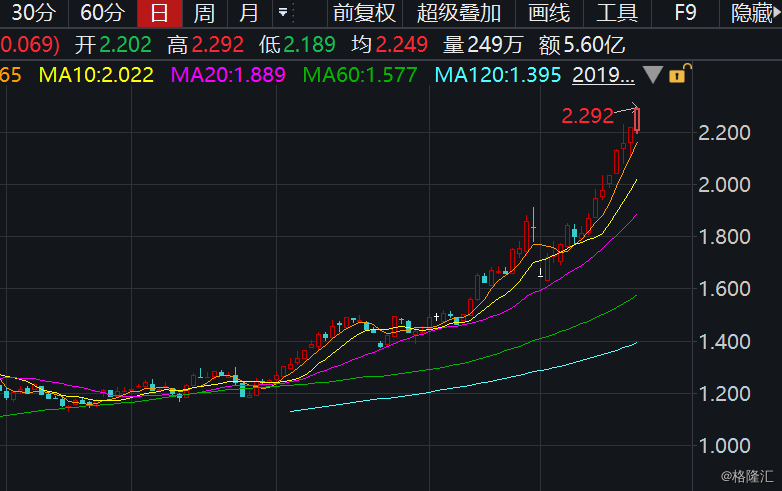Click the 1.000 price axis label
Screen dimensions: 782x491
pos(724,446)
